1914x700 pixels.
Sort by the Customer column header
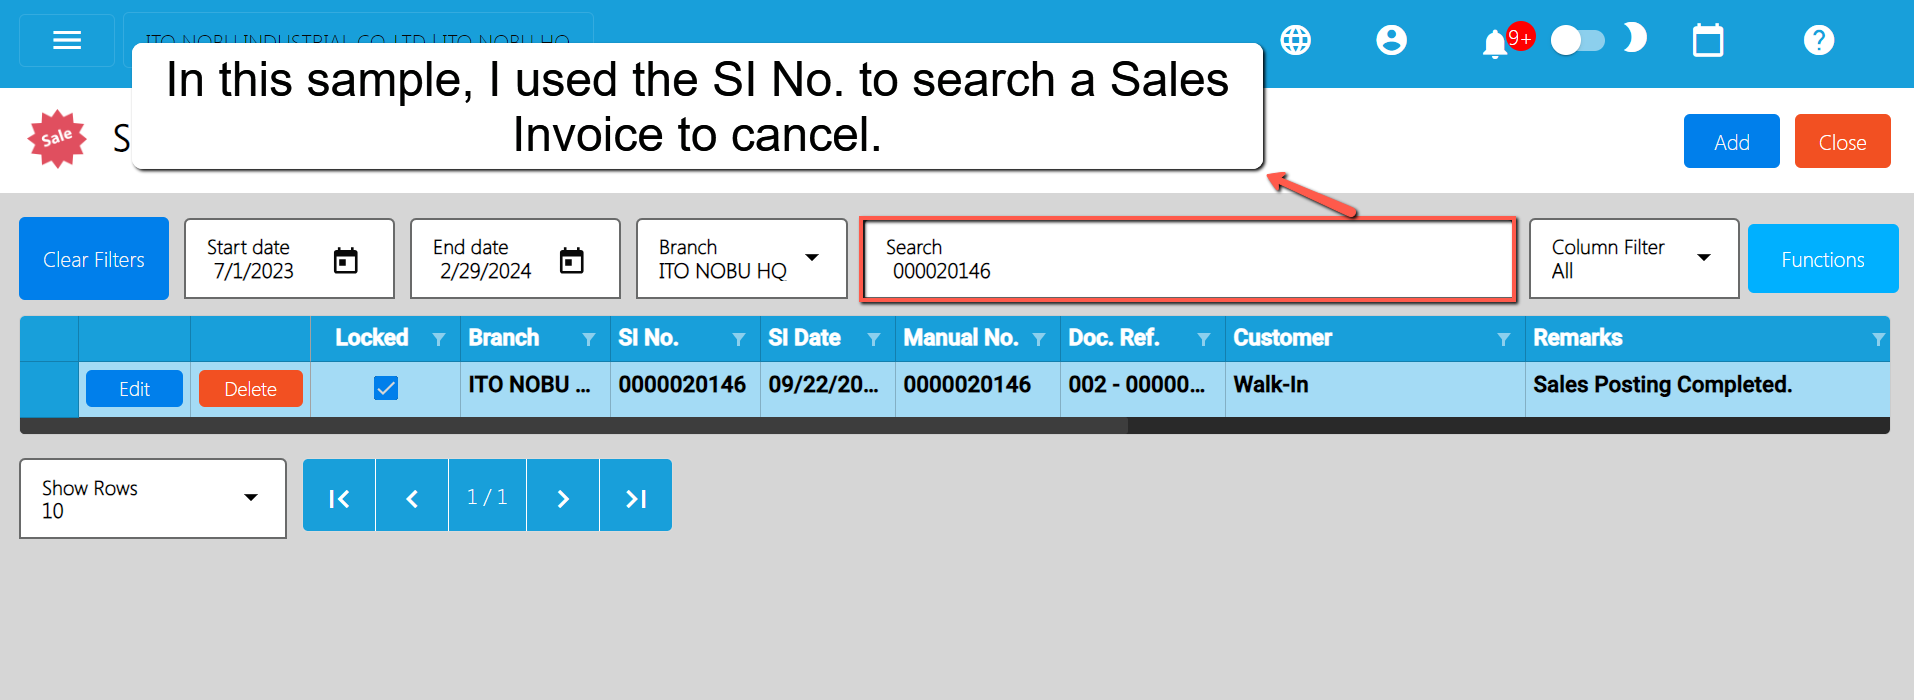point(1282,338)
